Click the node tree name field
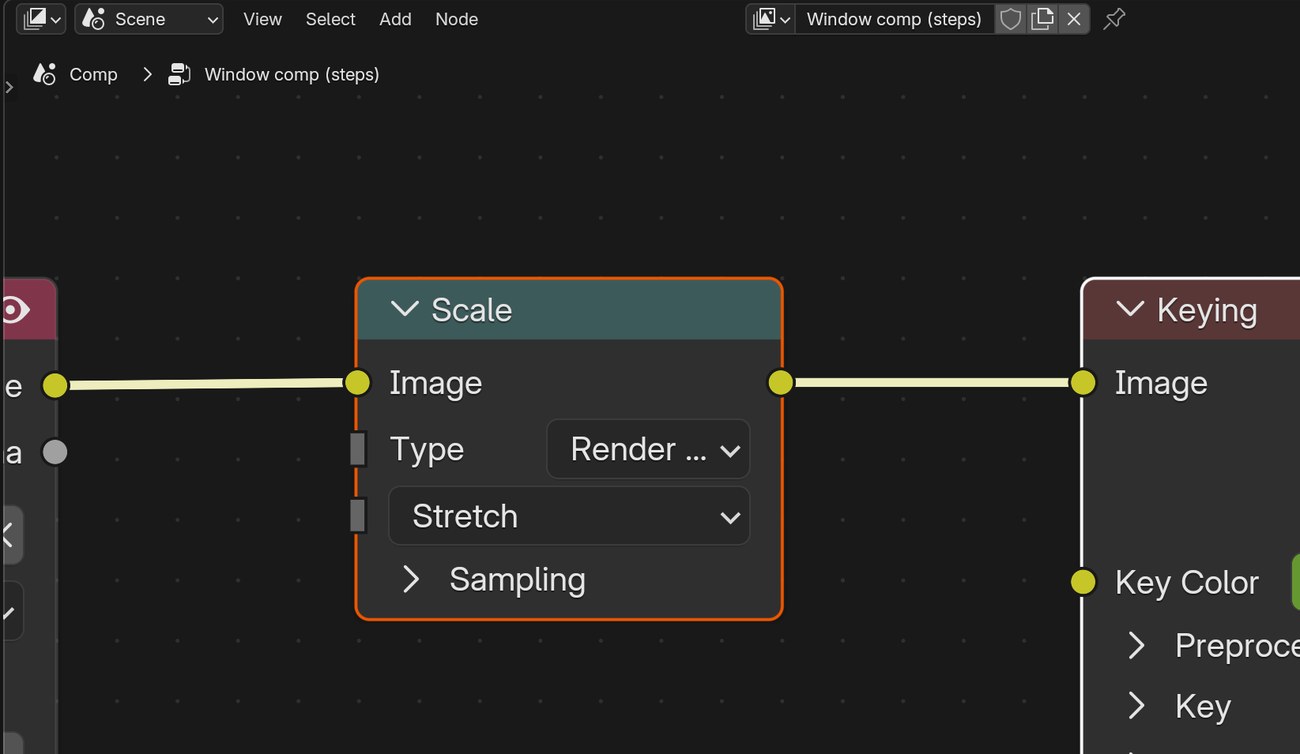 click(x=894, y=19)
